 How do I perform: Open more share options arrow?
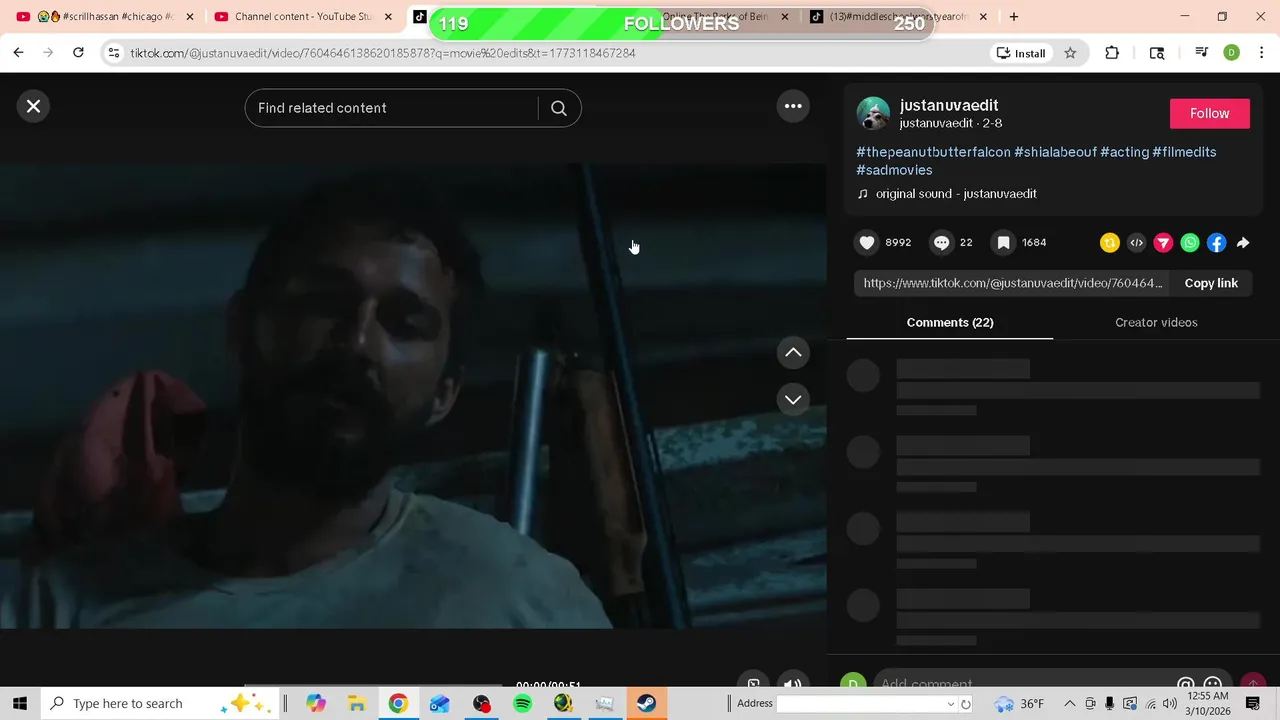pos(1243,243)
